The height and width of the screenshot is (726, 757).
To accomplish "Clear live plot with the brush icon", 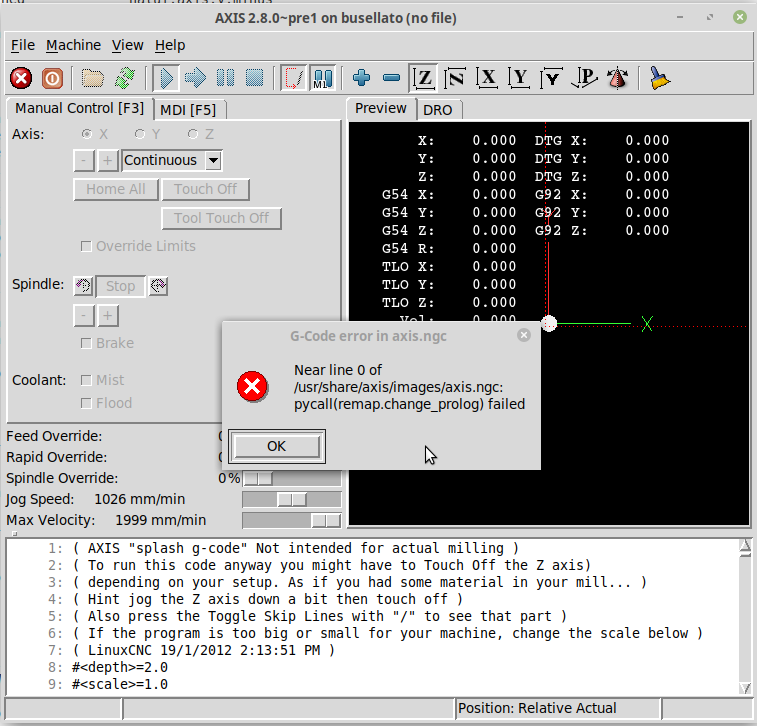I will [659, 78].
